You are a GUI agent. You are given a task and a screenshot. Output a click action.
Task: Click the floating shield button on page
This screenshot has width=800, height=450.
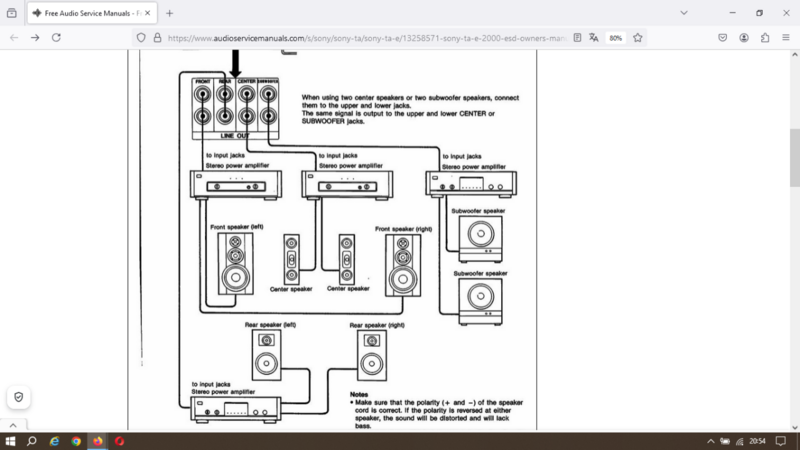click(19, 397)
